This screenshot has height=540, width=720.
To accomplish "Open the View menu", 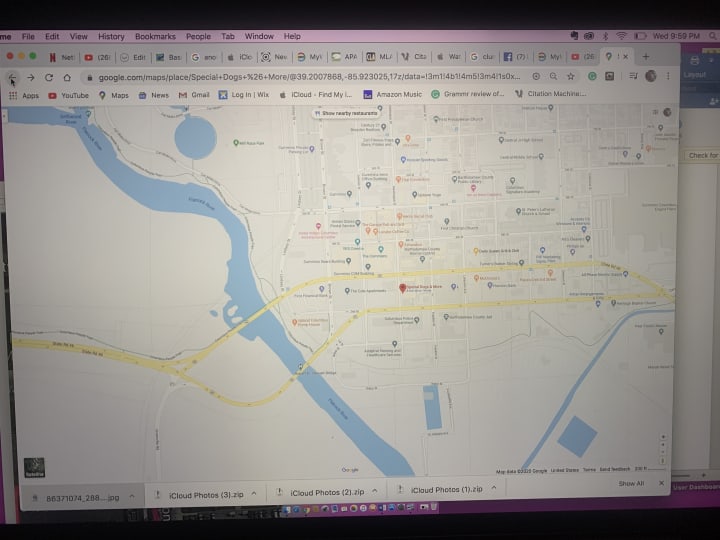I will point(79,36).
